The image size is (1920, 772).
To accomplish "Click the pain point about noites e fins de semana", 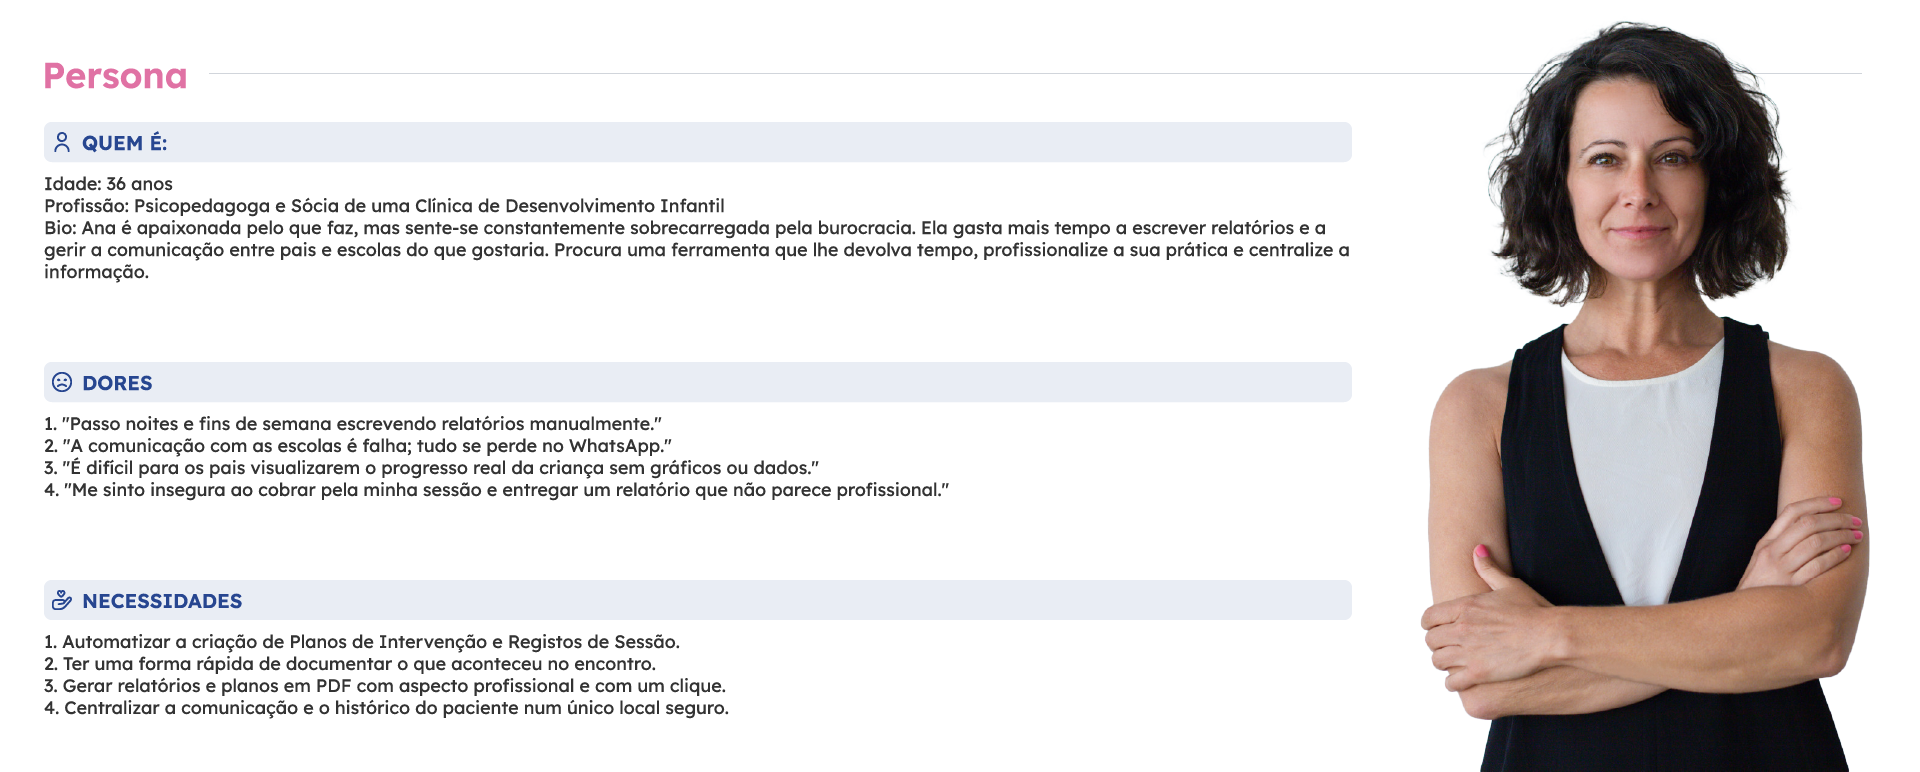I will 353,424.
